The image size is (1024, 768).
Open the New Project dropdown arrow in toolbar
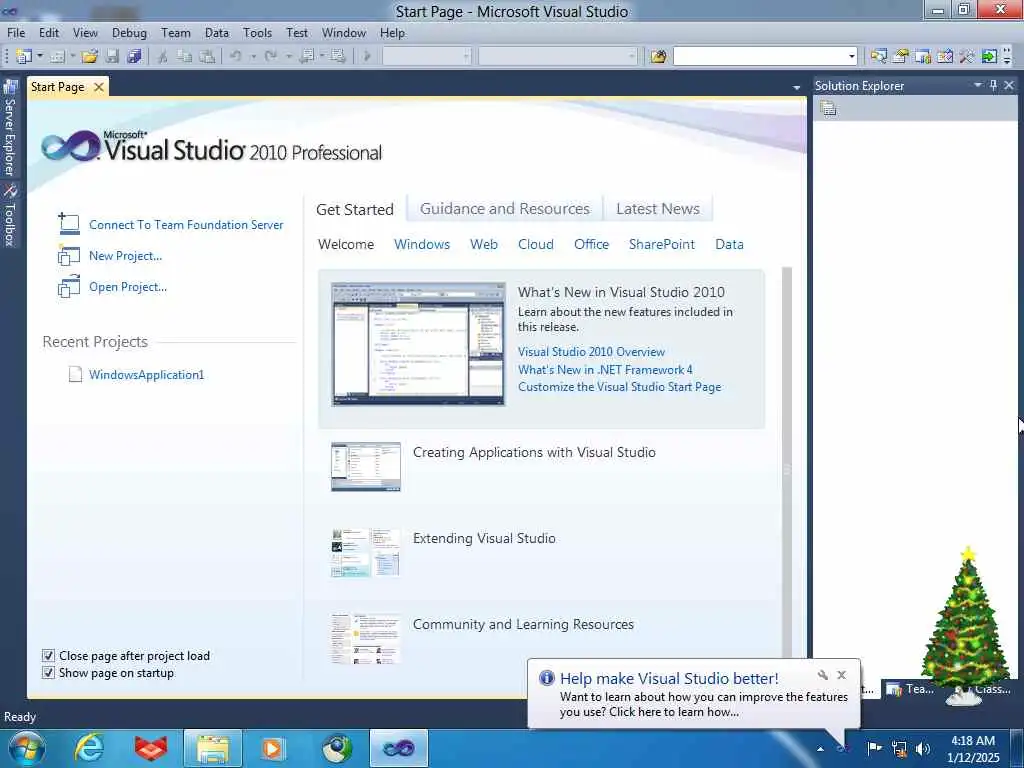tap(40, 57)
